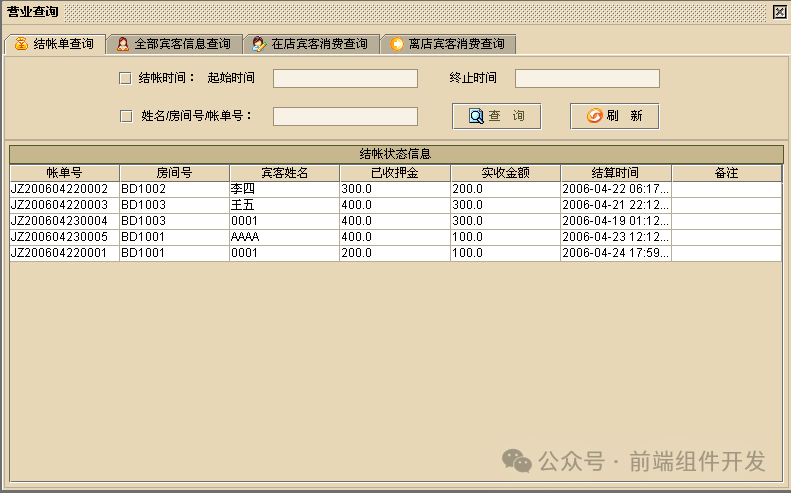
Task: Click the 结算时间 column header
Action: pyautogui.click(x=616, y=173)
